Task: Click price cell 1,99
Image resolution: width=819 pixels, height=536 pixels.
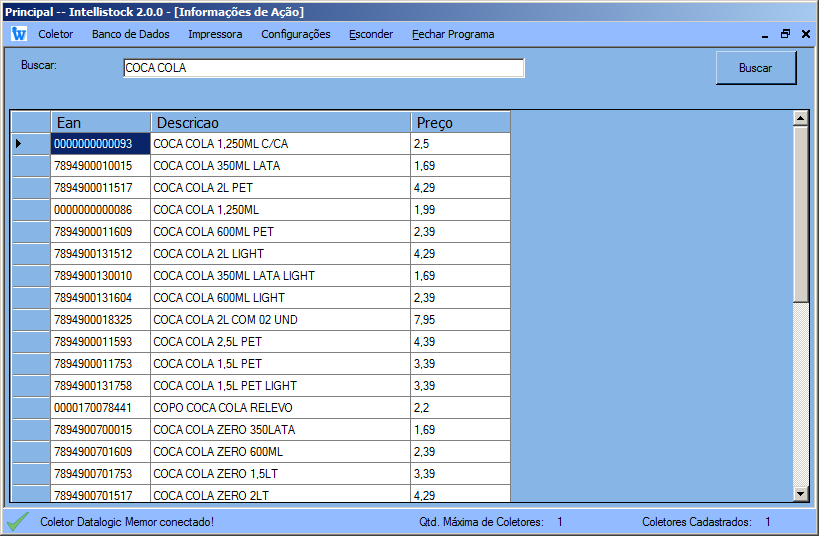Action: click(461, 209)
